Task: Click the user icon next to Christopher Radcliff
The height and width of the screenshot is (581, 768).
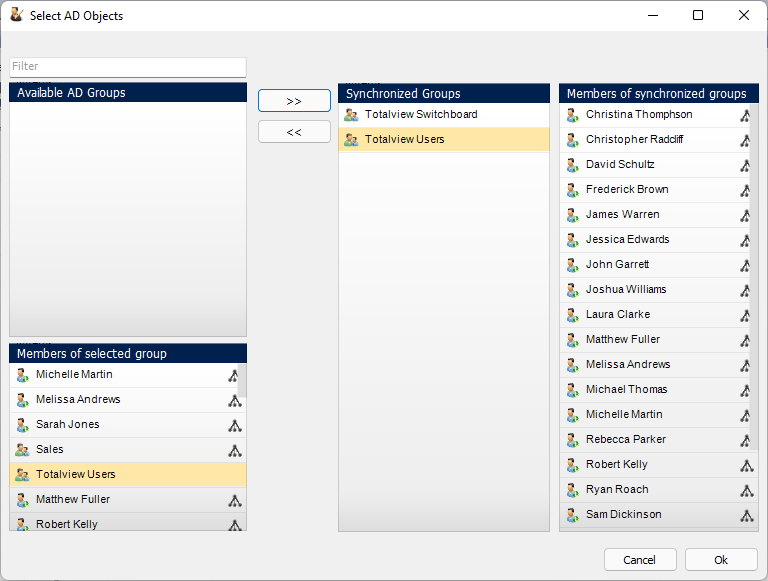Action: [572, 140]
